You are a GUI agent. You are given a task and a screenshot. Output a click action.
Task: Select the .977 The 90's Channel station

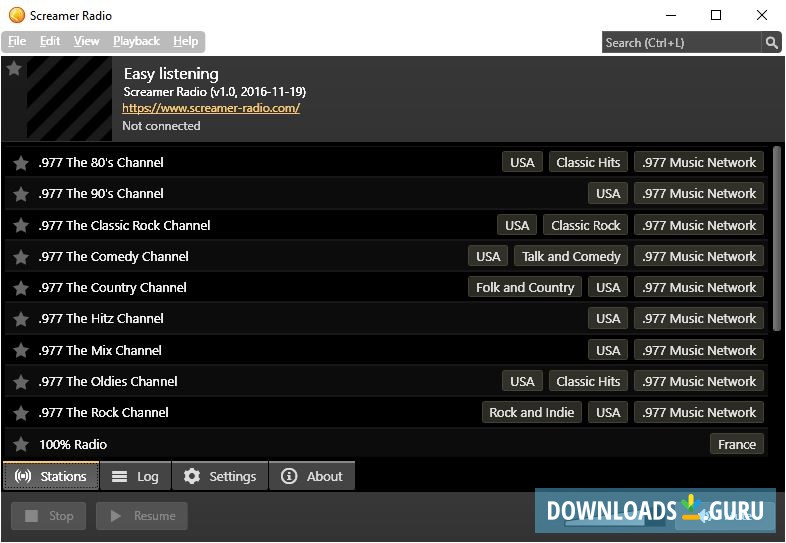(x=386, y=194)
